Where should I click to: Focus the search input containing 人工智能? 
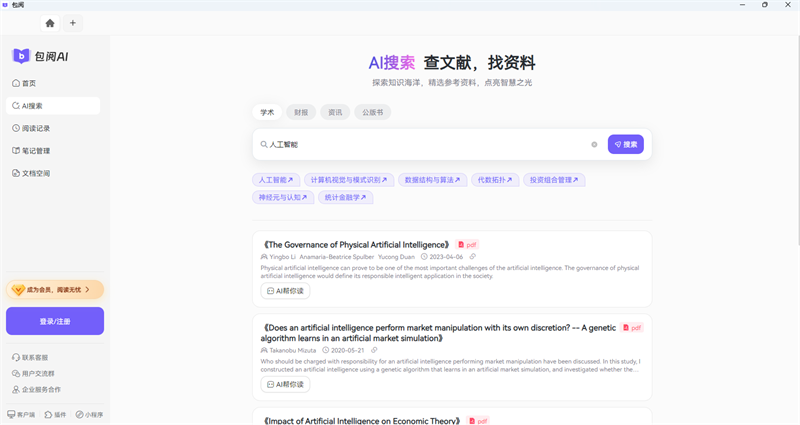click(x=420, y=145)
